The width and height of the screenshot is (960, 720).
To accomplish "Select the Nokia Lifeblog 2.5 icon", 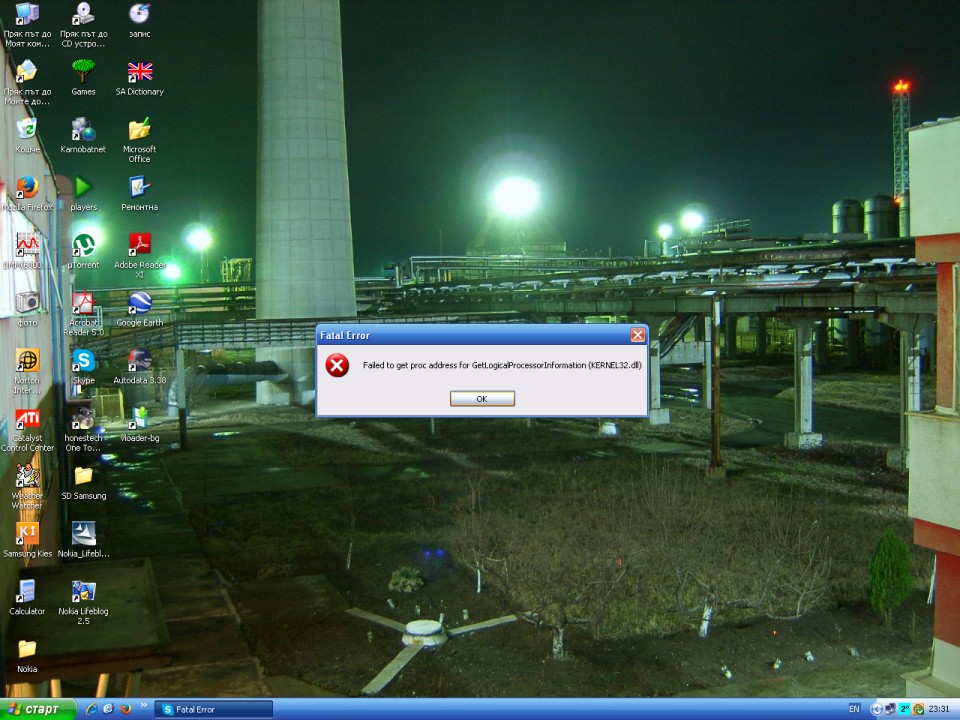I will click(x=83, y=602).
